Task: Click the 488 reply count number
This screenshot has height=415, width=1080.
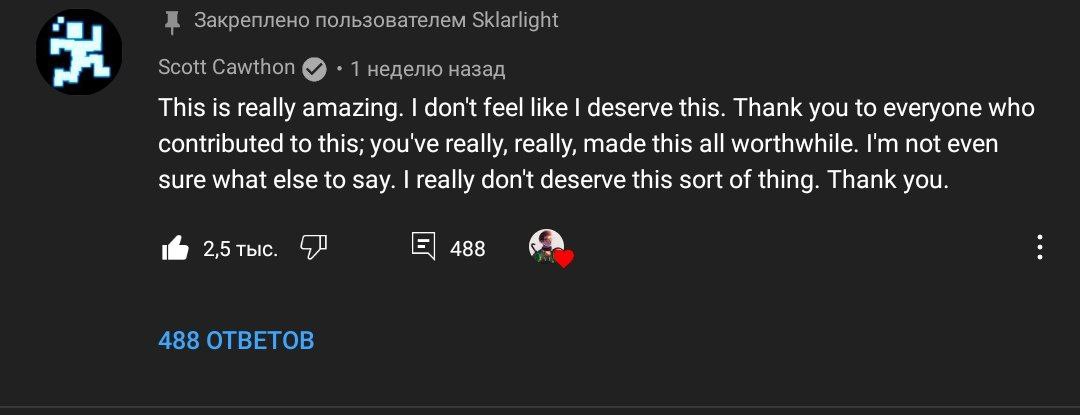Action: point(467,249)
